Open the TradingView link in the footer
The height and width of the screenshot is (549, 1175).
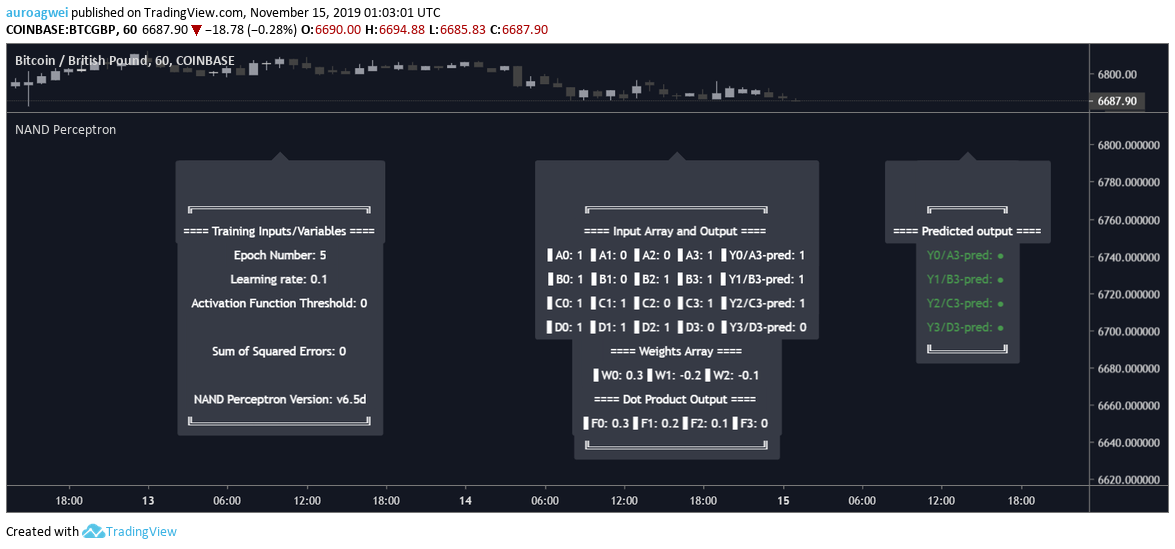(x=141, y=532)
